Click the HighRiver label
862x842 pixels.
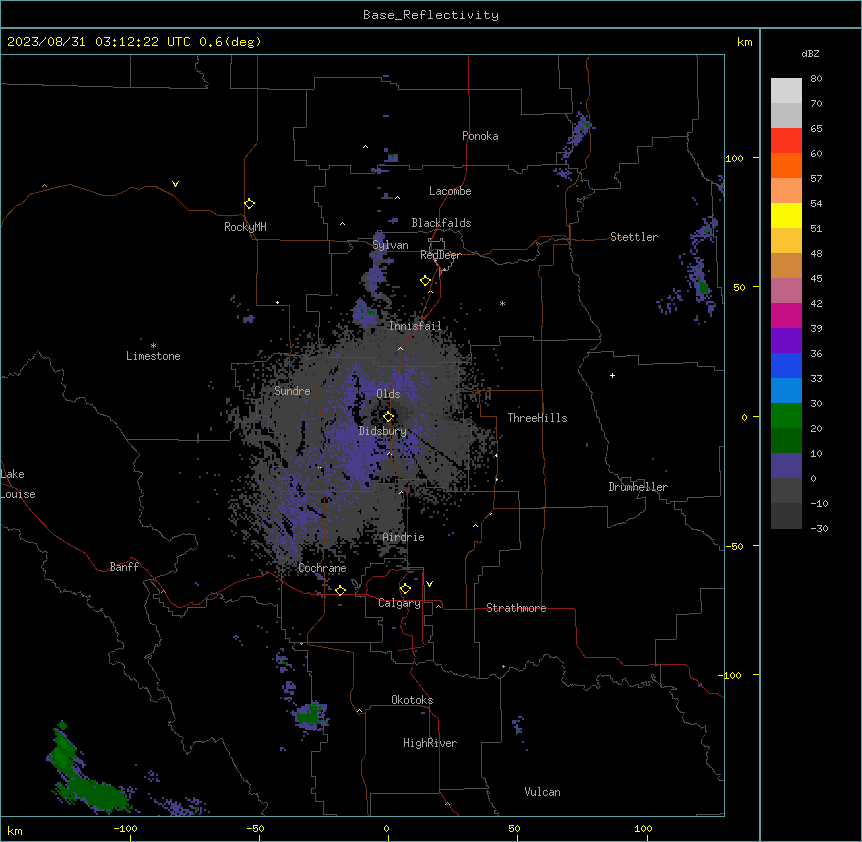430,743
